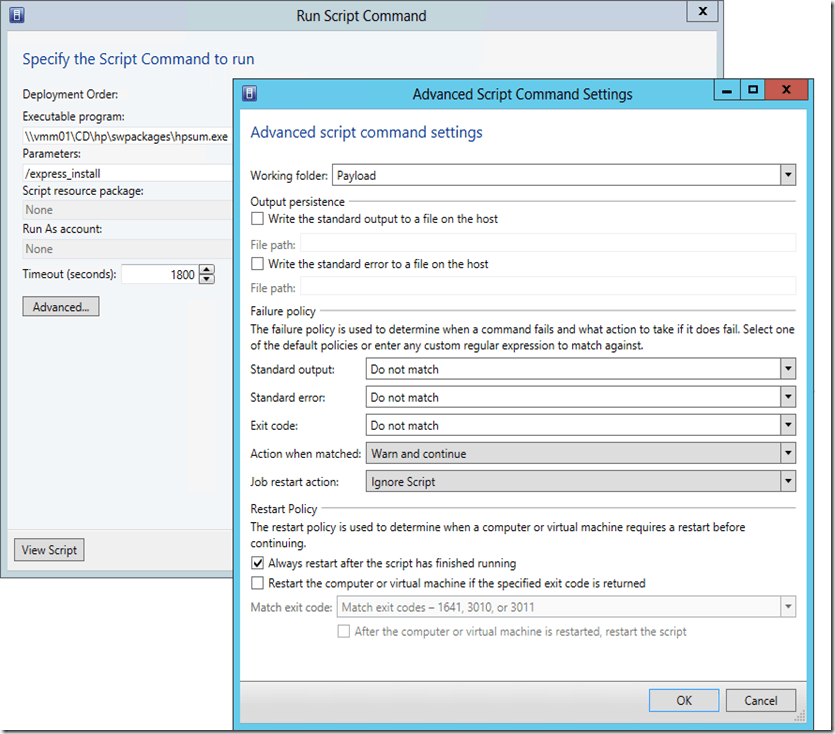The height and width of the screenshot is (734, 835).
Task: Click into the Parameters text field
Action: tap(125, 173)
